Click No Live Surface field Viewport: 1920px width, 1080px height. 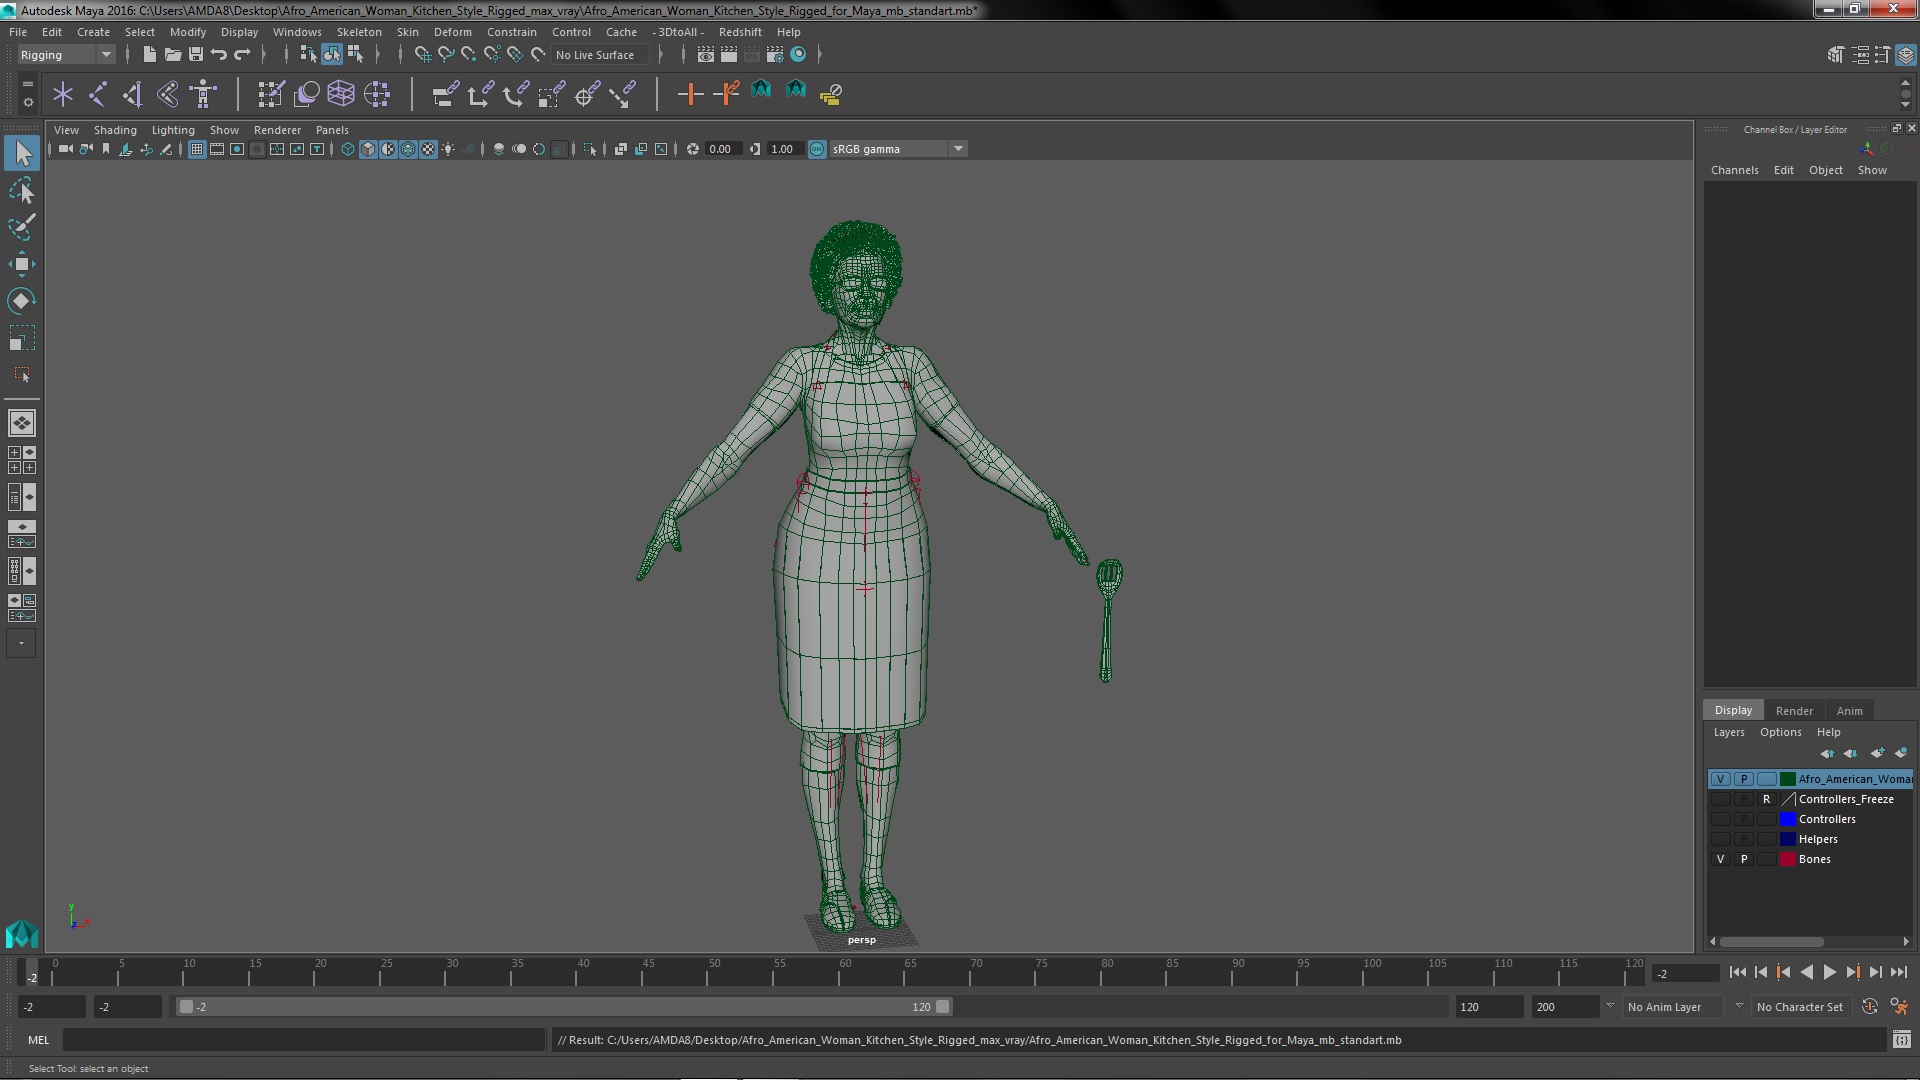point(600,55)
